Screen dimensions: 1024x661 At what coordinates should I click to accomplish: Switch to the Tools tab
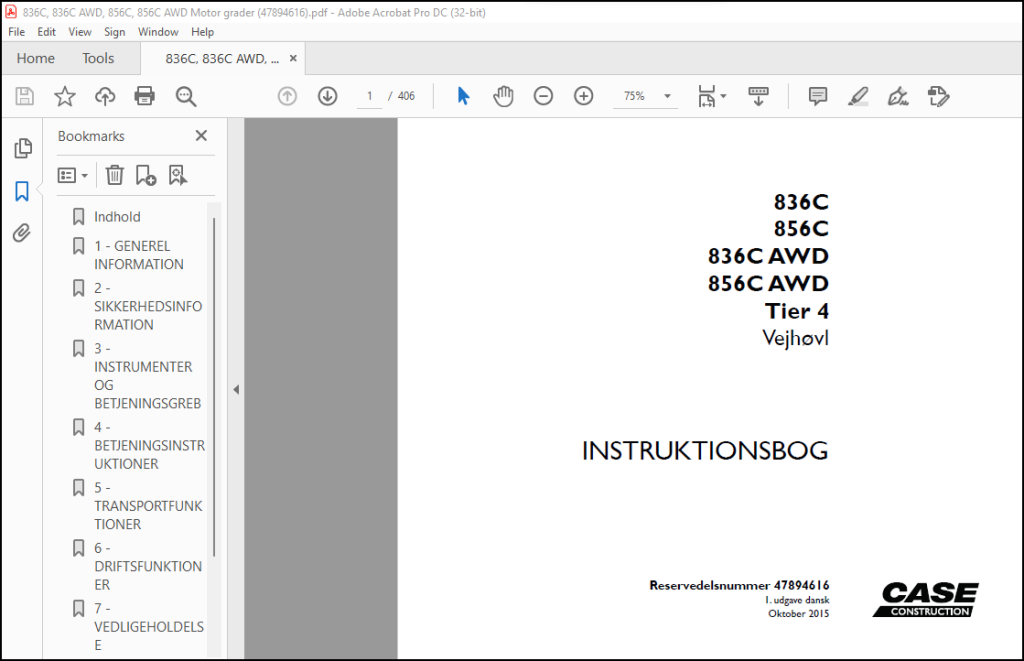click(98, 58)
